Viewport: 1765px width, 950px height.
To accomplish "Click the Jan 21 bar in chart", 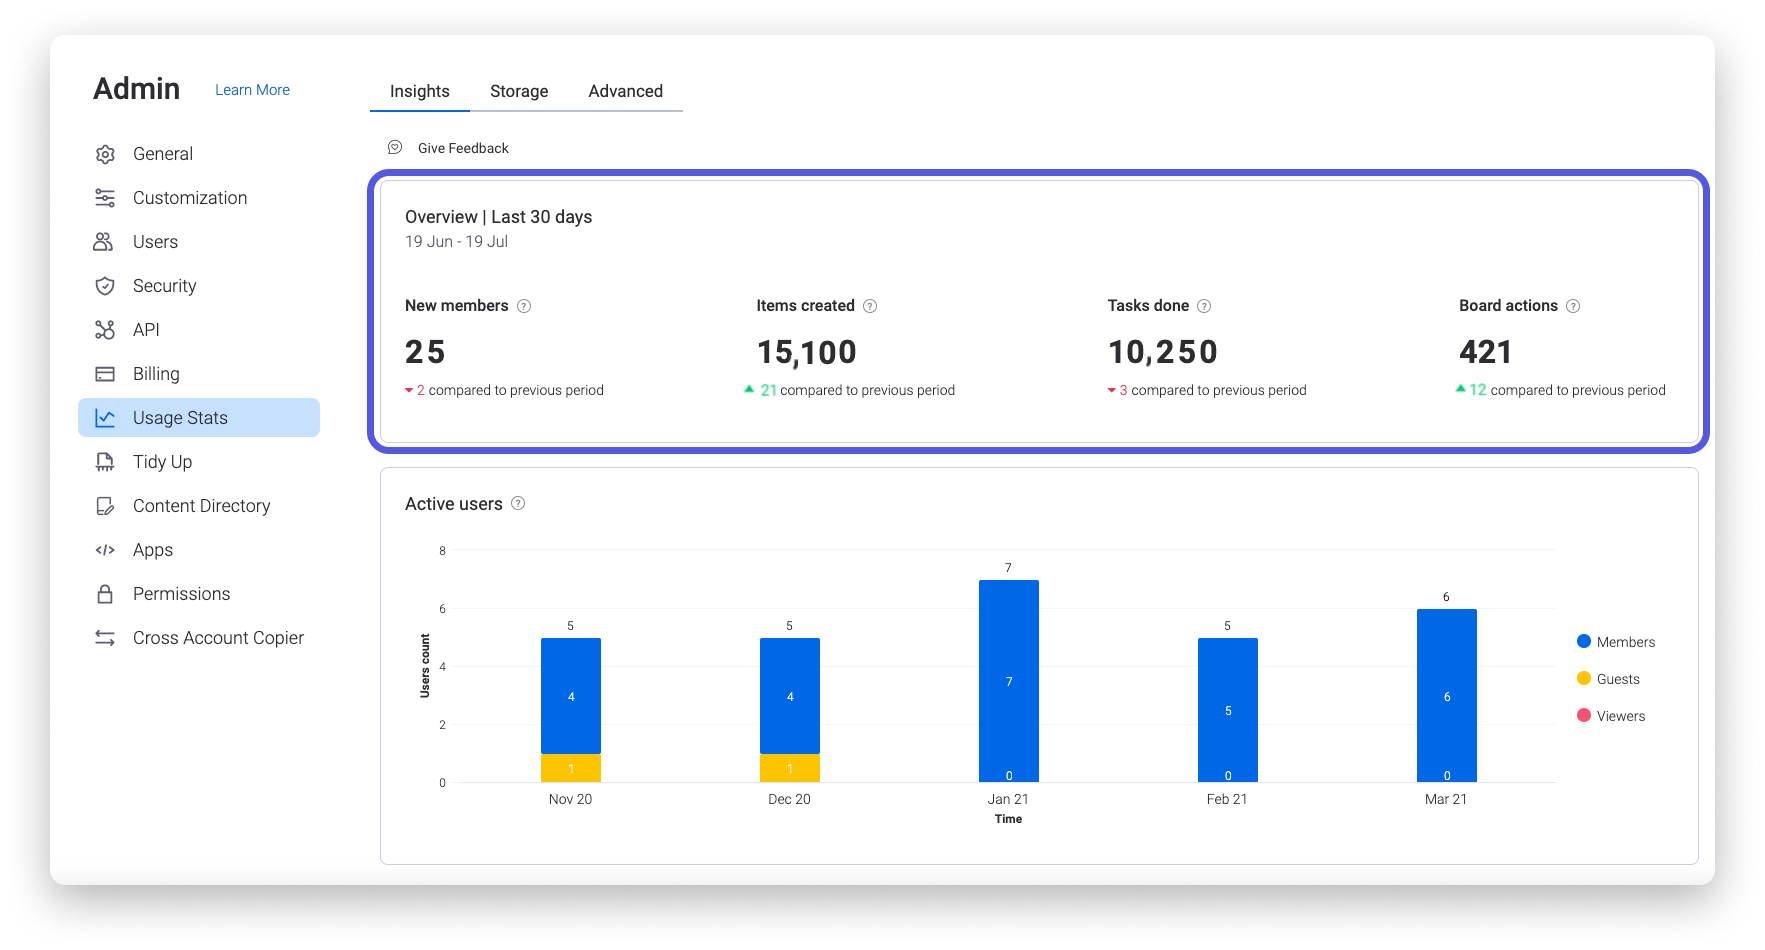I will (x=1009, y=681).
